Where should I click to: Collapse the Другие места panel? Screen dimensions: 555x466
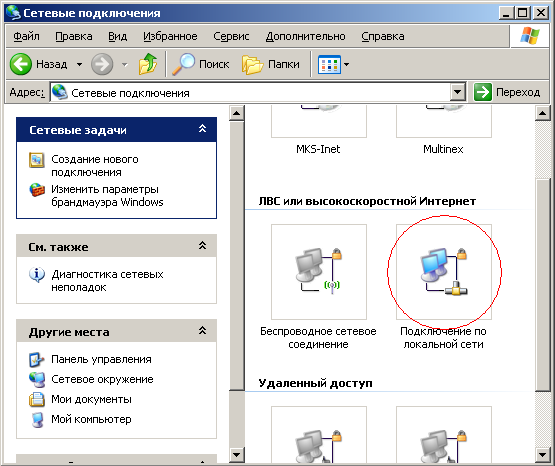[x=202, y=331]
